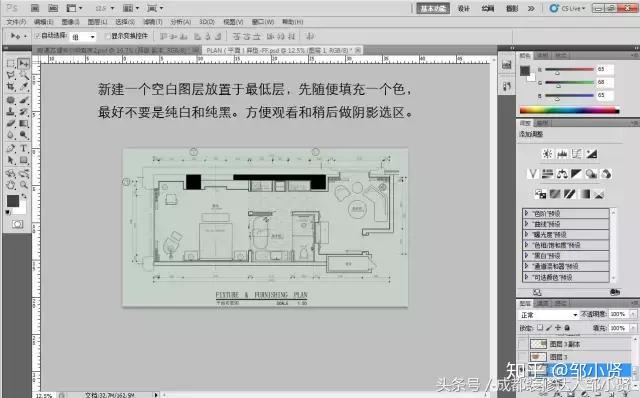Viewport: 640px width, 398px height.
Task: Open the auto-select 组 dropdown
Action: click(x=84, y=37)
